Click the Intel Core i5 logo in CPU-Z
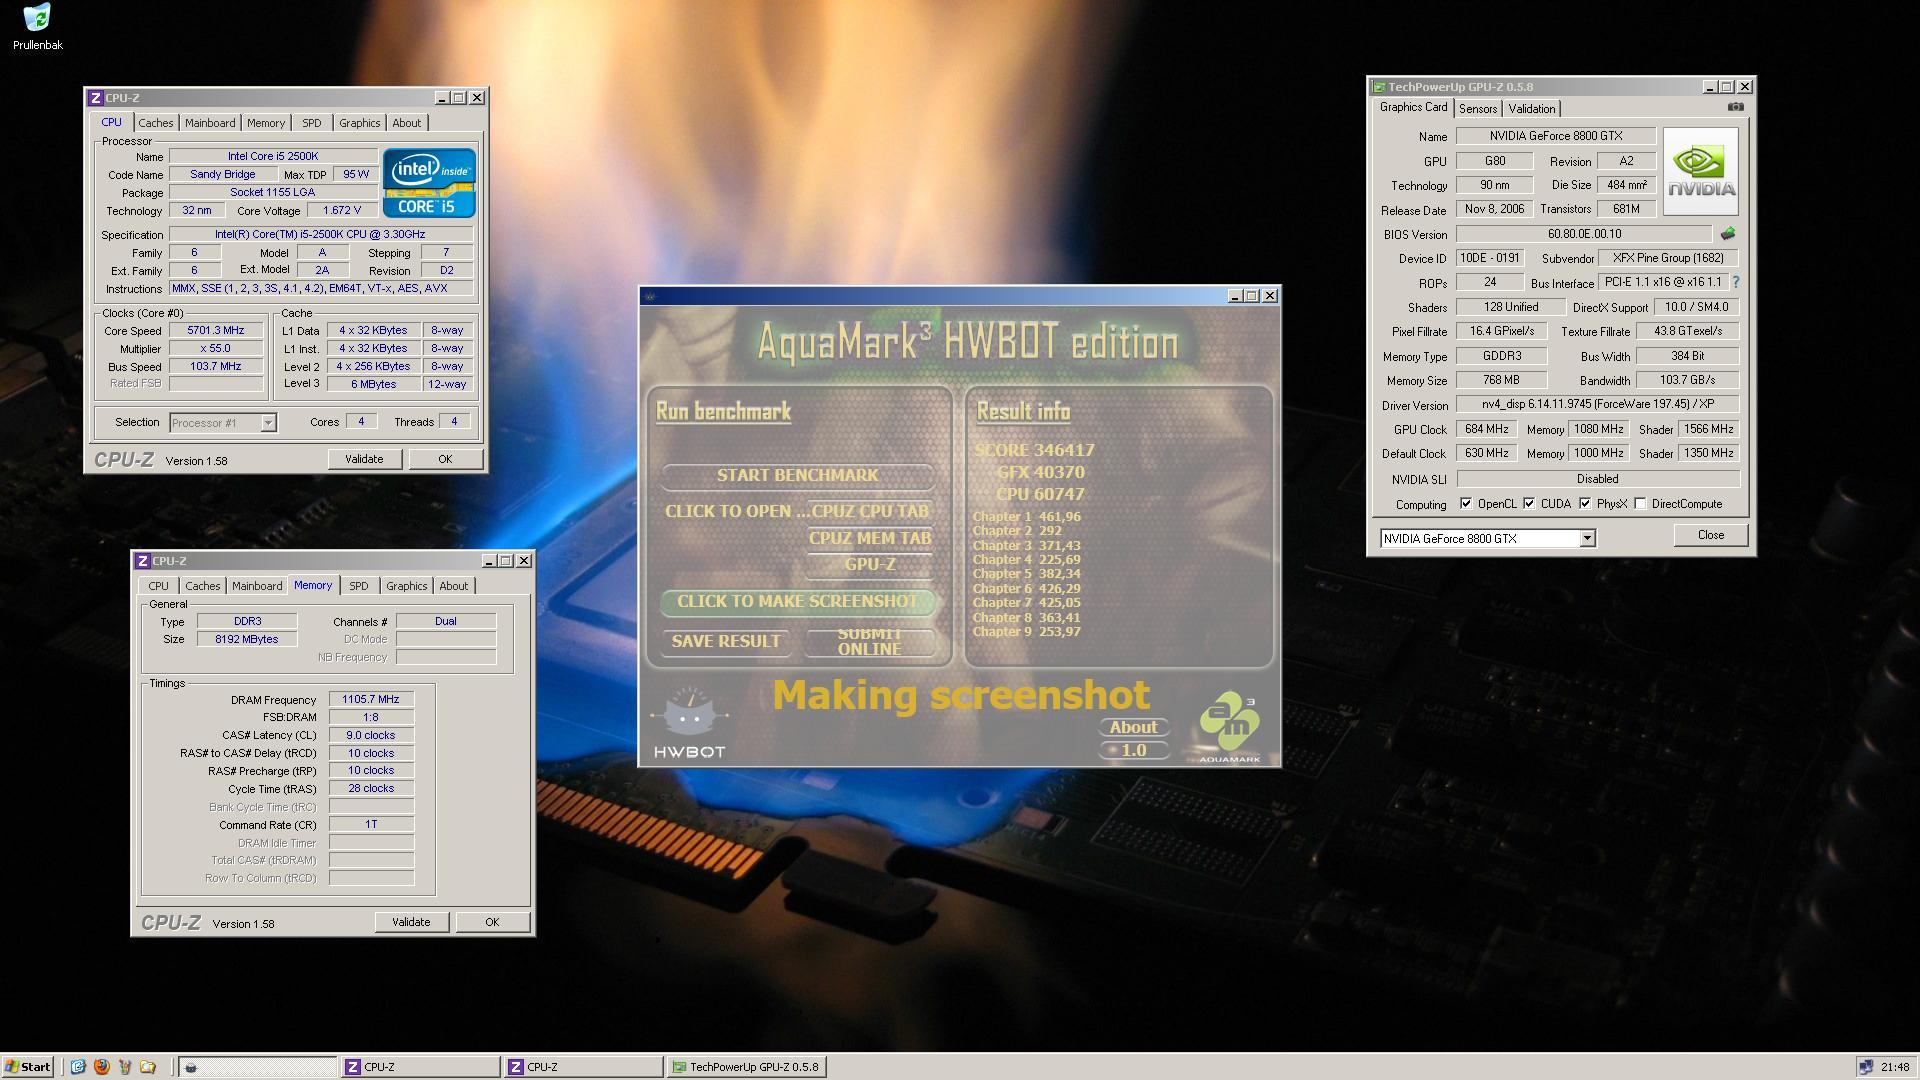This screenshot has width=1920, height=1080. (x=429, y=183)
